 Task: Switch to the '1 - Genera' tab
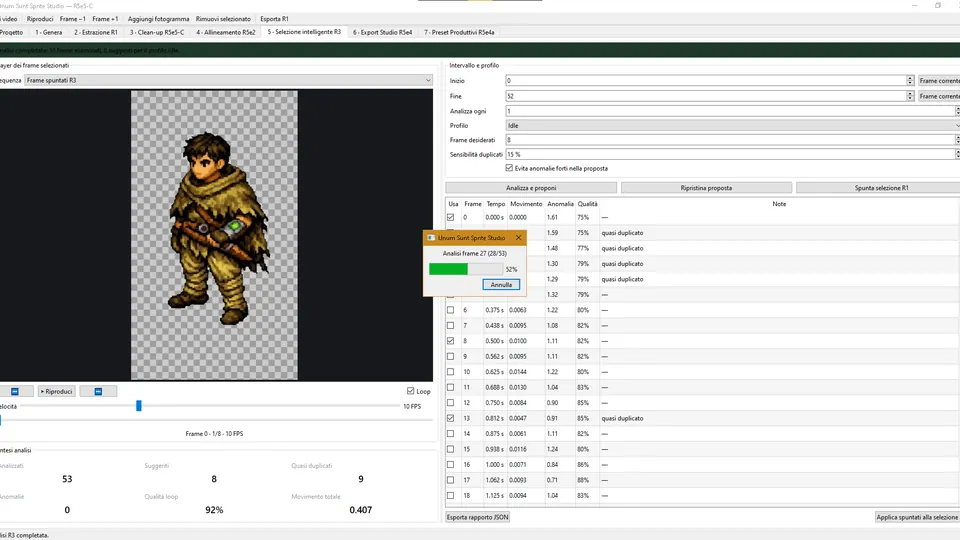tap(48, 32)
